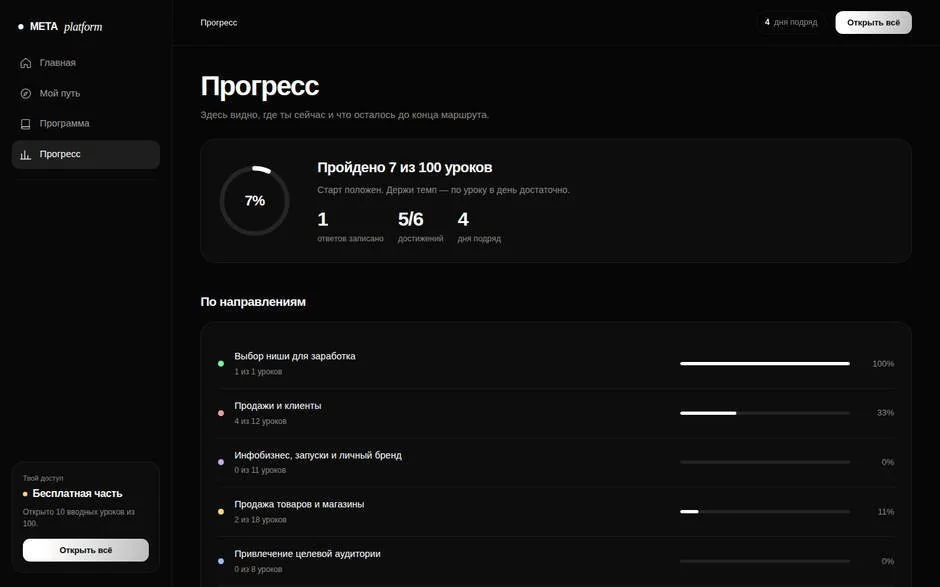Screen dimensions: 940x587
Task: Click the green dot for Выбор ниши для заработка
Action: (x=221, y=363)
